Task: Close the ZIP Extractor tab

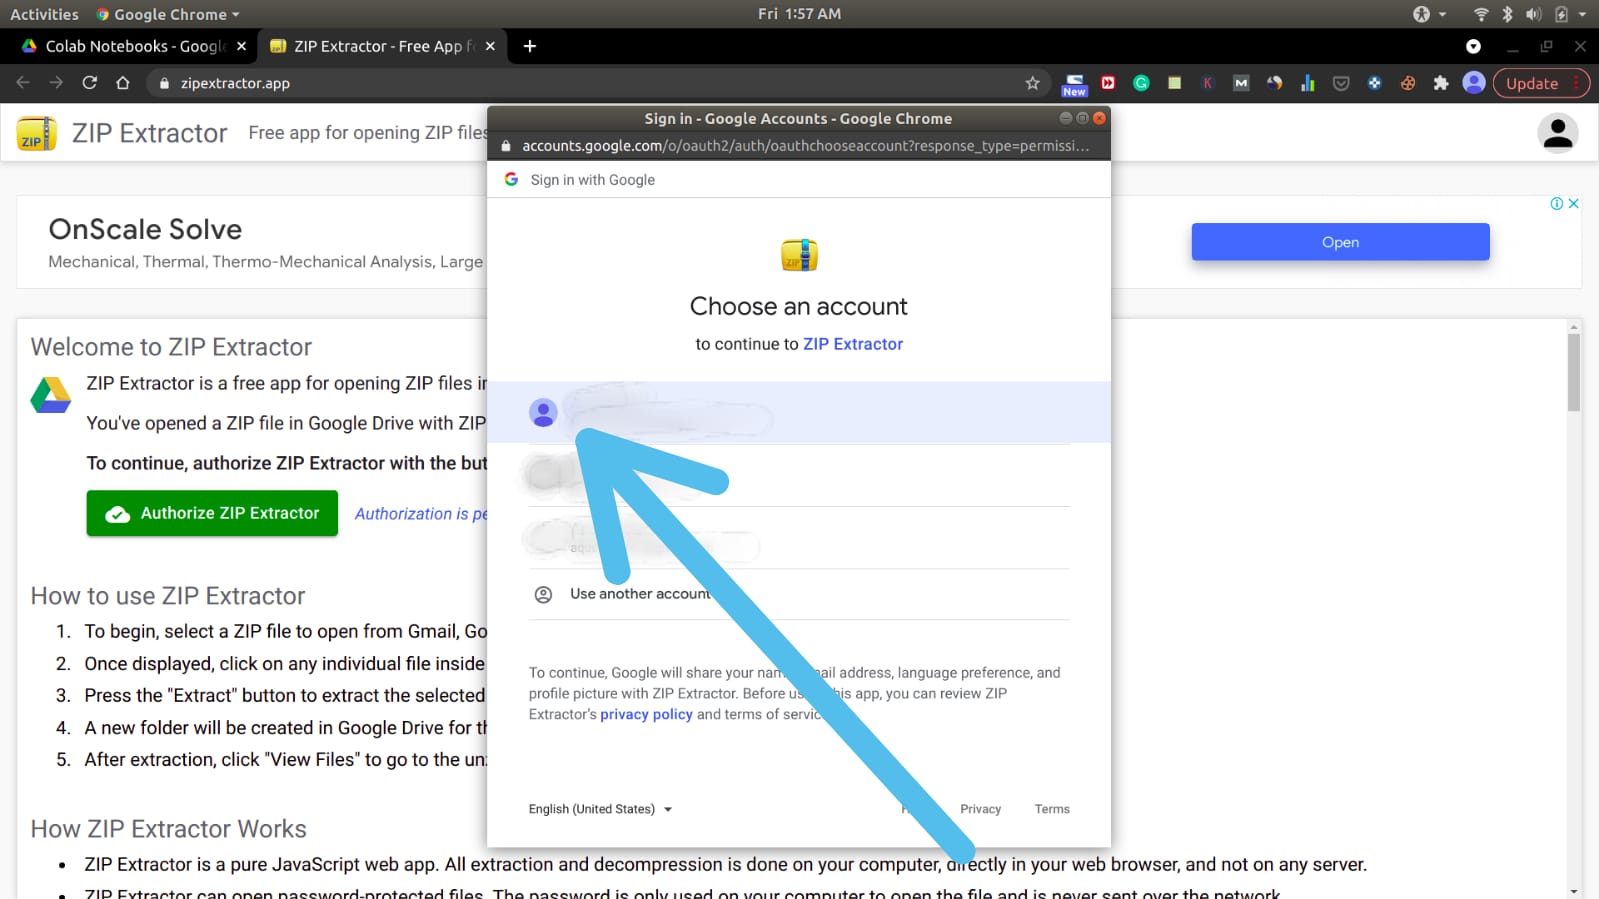Action: [490, 46]
